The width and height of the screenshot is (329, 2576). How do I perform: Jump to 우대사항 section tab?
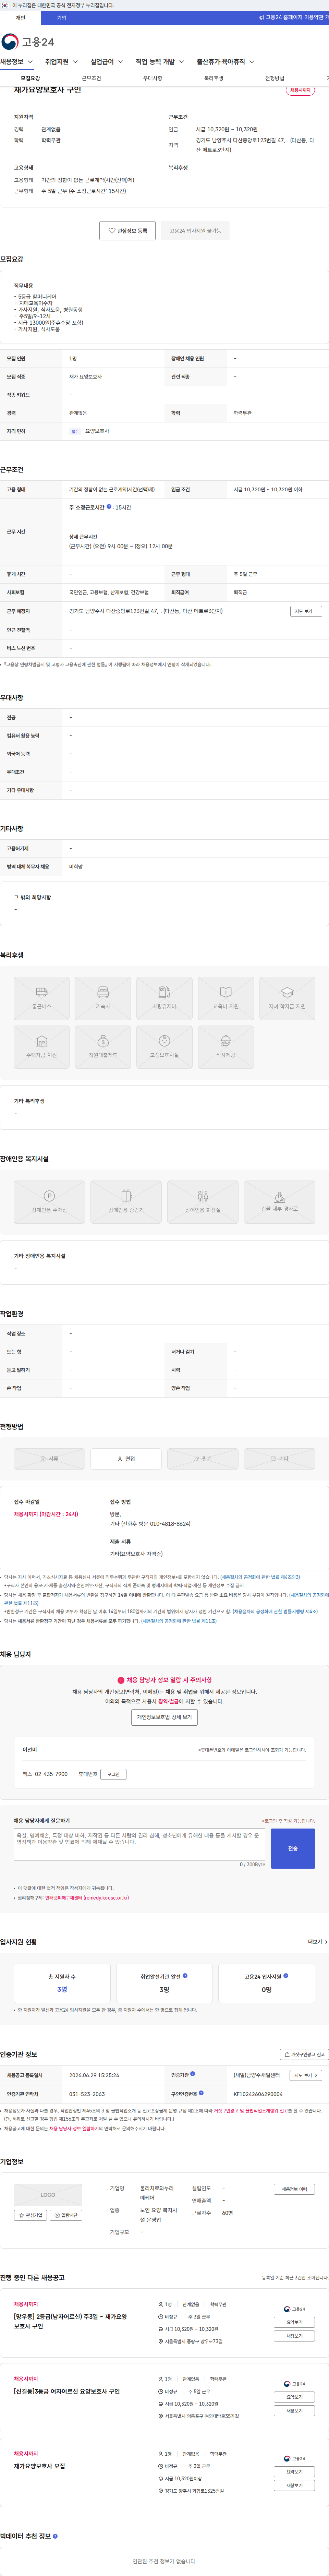coord(152,78)
